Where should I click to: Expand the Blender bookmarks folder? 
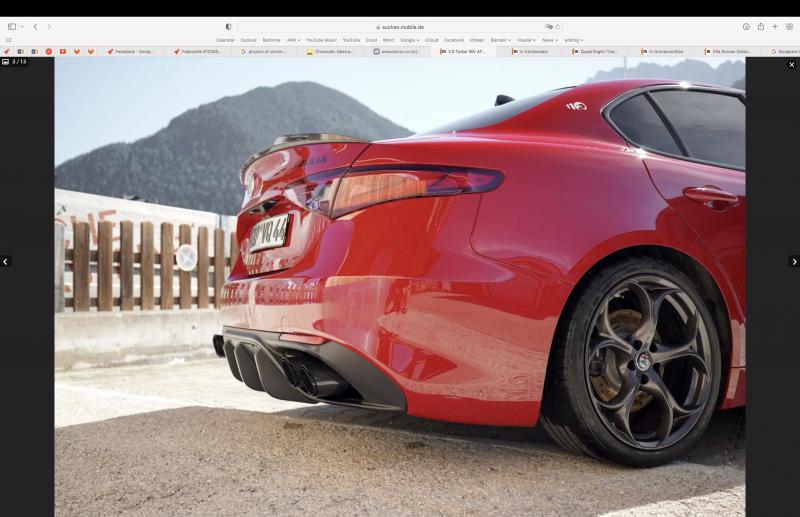[499, 40]
